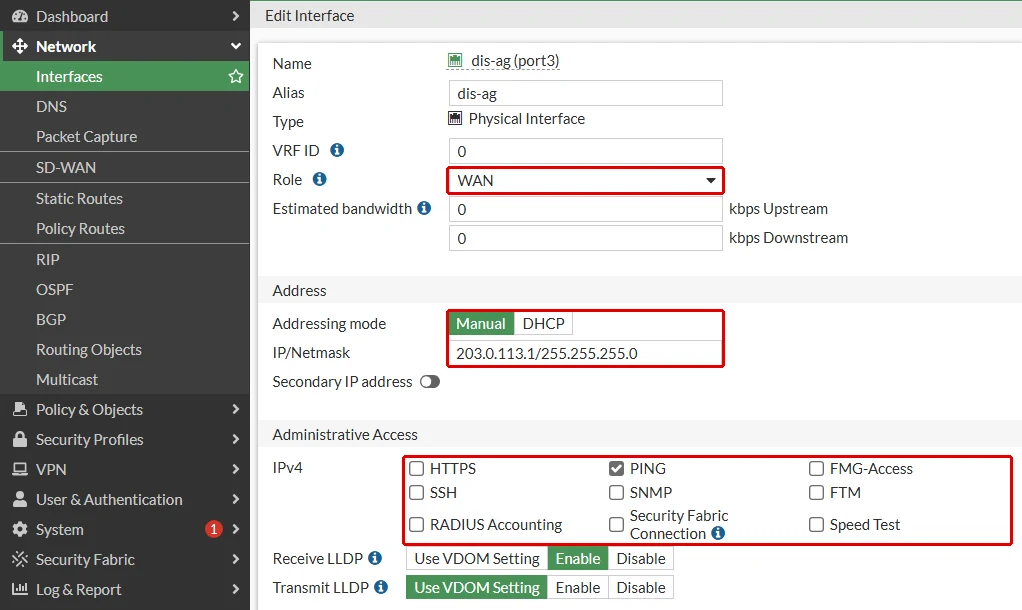
Task: Enable the FMG-Access checkbox
Action: (817, 469)
